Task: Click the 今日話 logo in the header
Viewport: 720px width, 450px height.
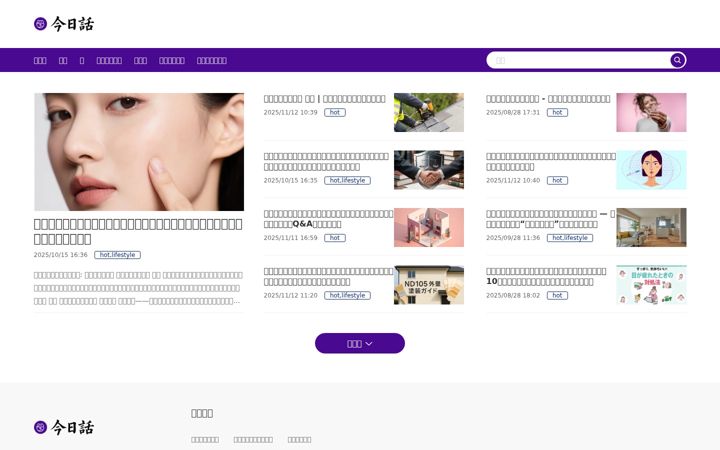Action: pos(64,24)
